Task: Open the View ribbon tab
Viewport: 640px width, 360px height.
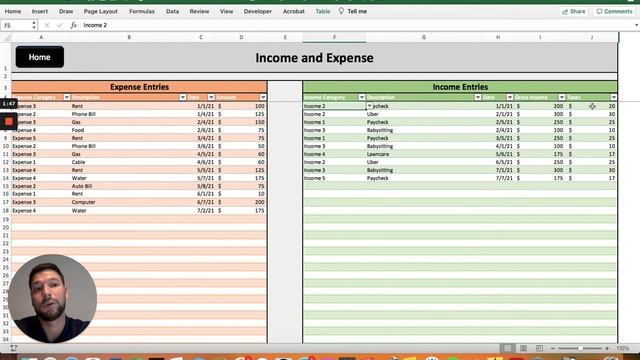Action: pyautogui.click(x=227, y=11)
